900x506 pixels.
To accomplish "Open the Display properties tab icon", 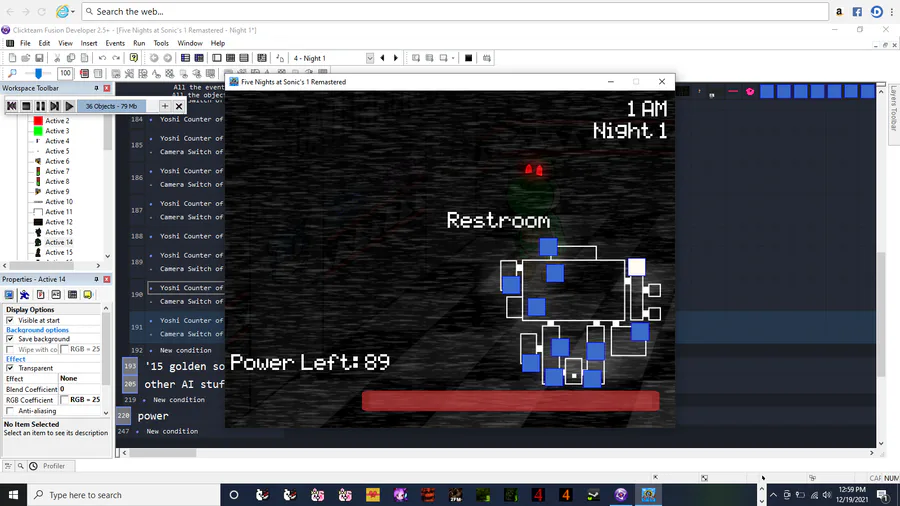I will pyautogui.click(x=9, y=294).
